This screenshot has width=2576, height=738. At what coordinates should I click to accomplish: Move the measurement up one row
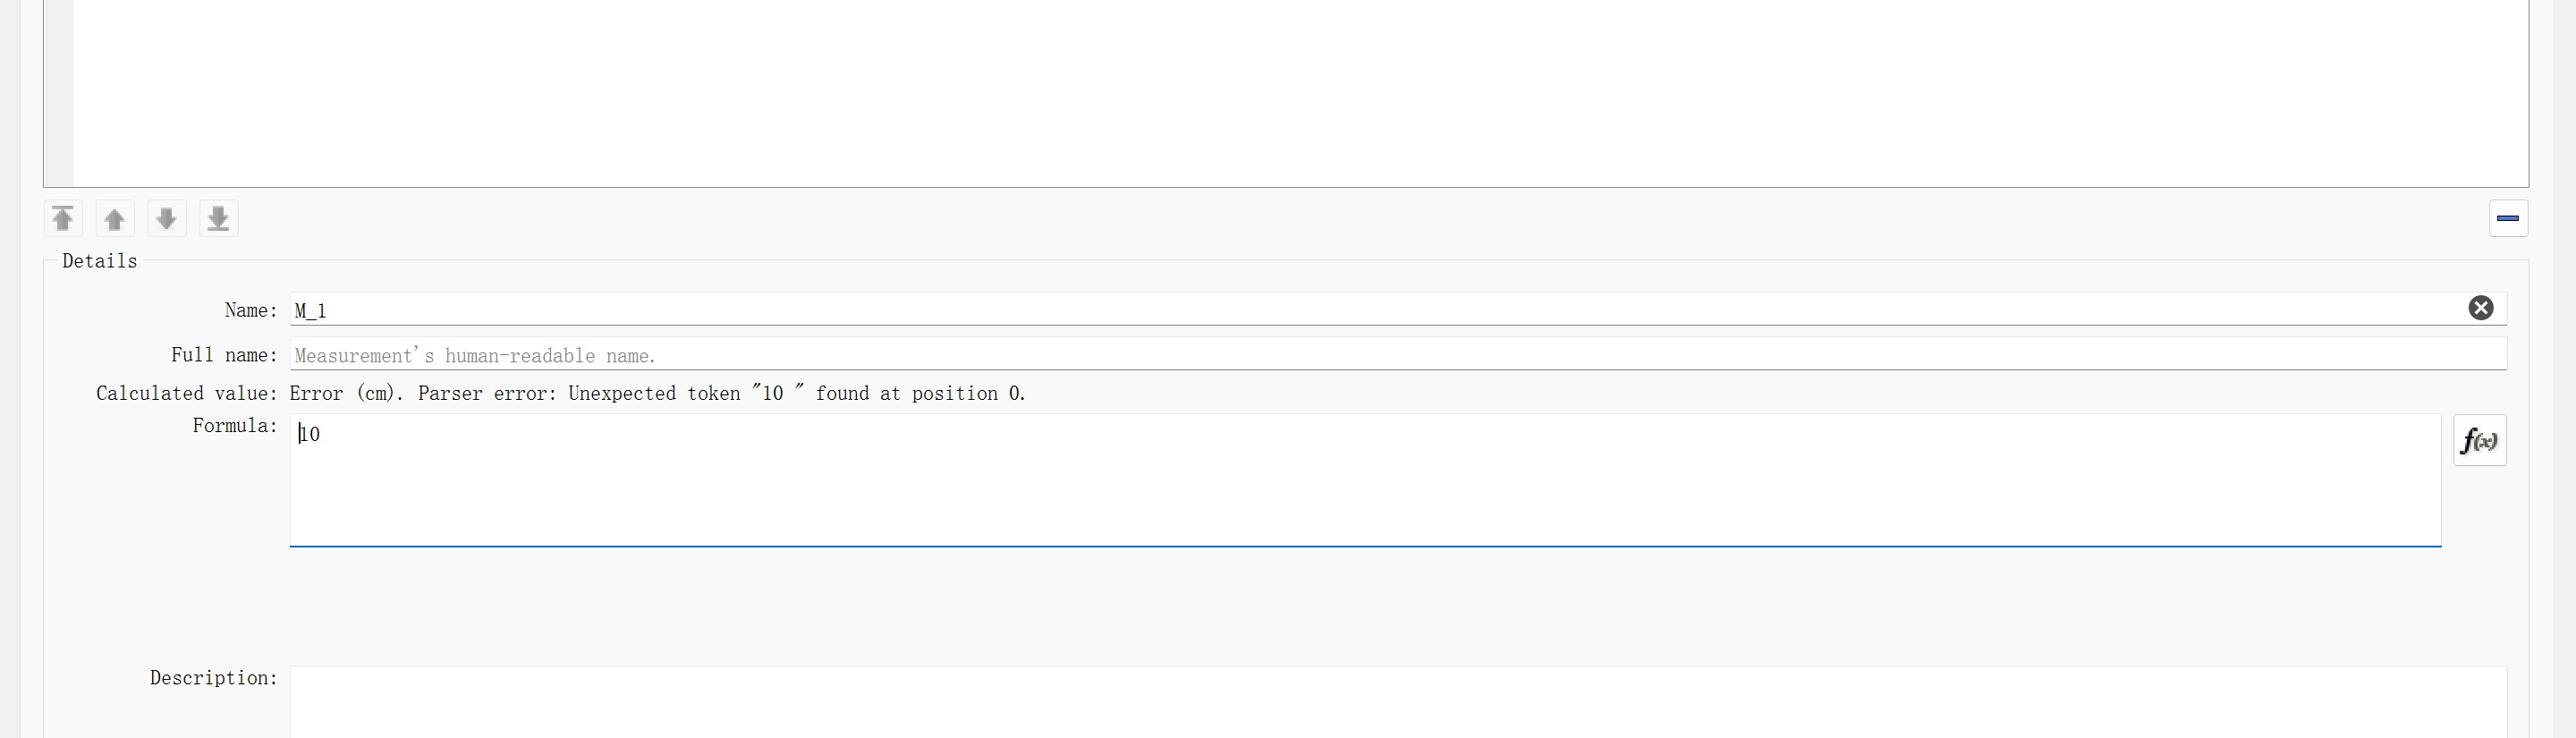tap(115, 218)
